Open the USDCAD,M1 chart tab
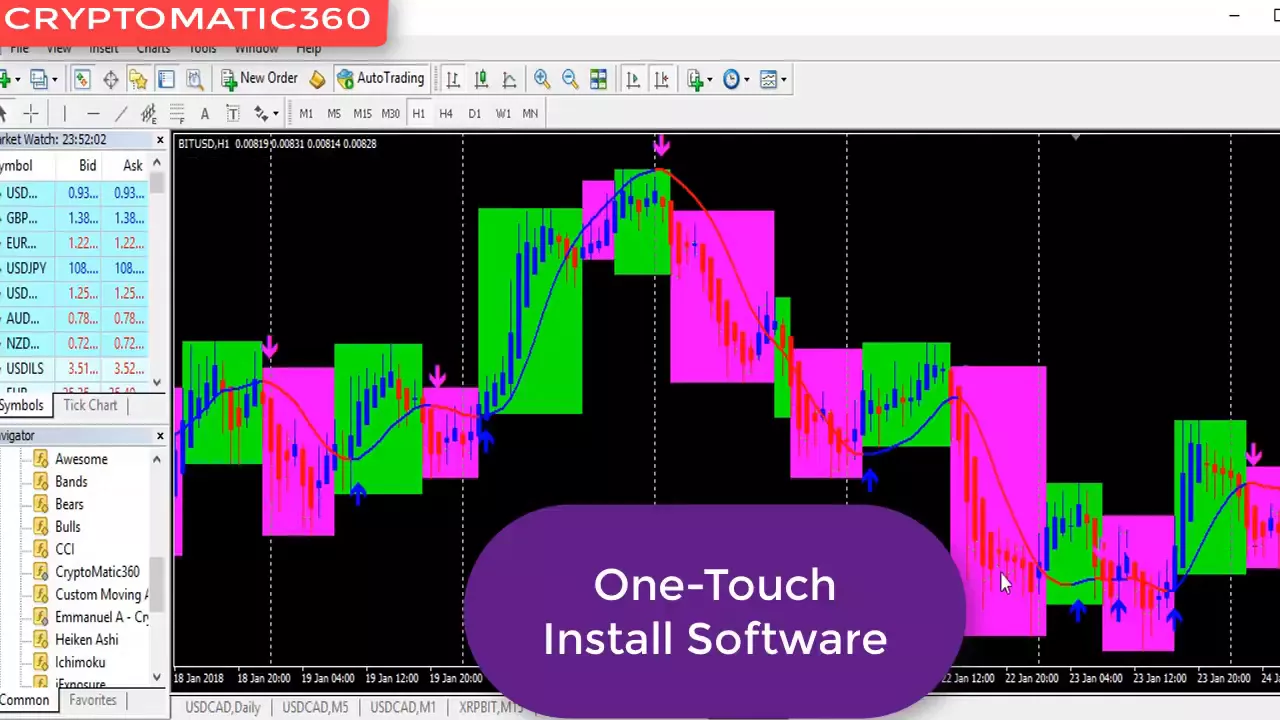The width and height of the screenshot is (1280, 720). coord(403,707)
